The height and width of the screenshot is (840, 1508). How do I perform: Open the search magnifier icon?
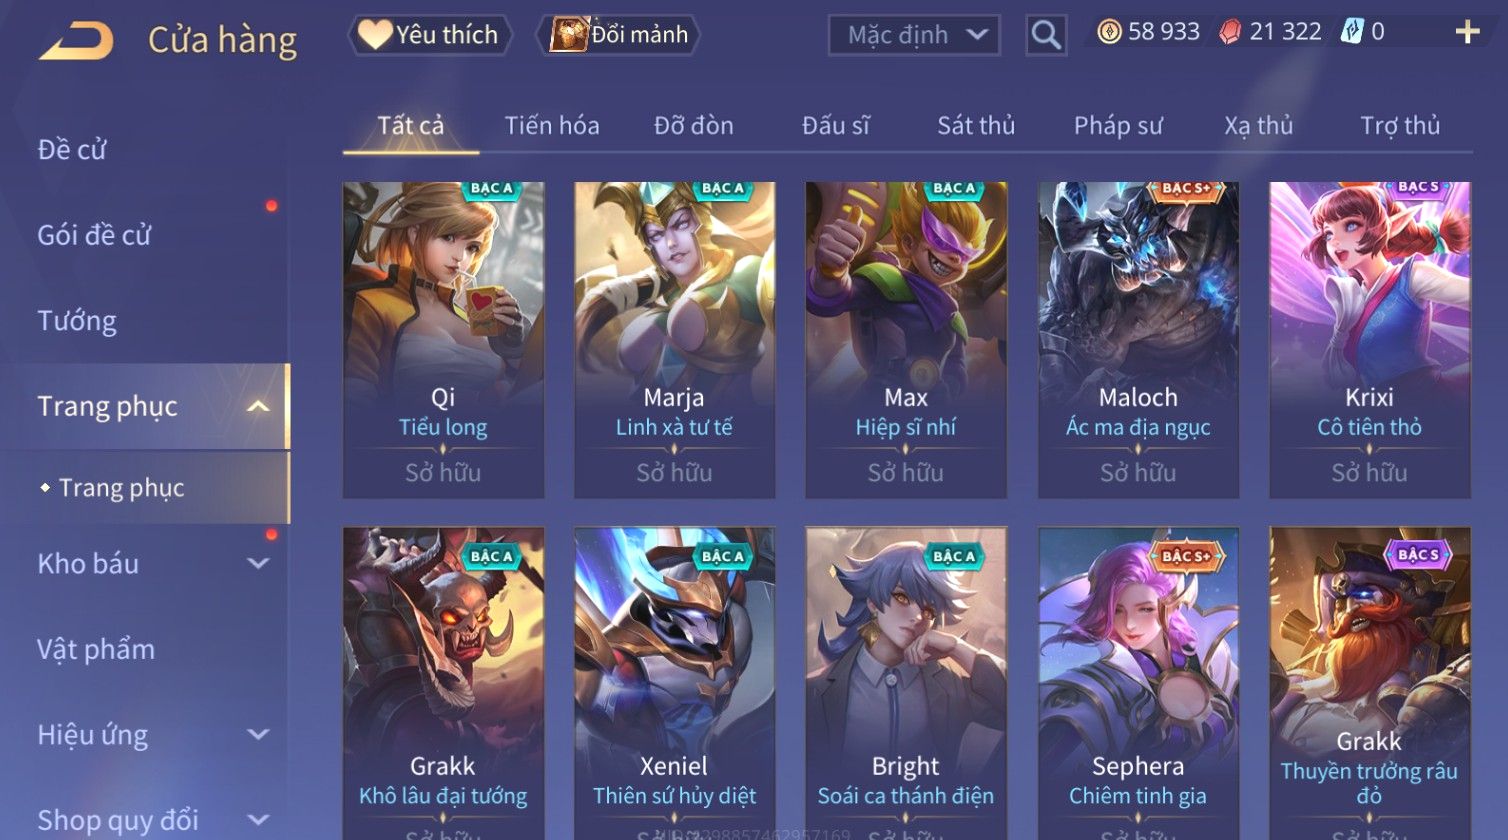[1046, 36]
